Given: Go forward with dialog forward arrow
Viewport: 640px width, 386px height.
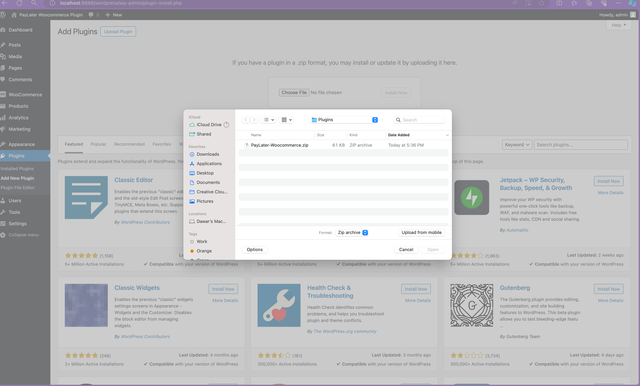Looking at the screenshot, I should tap(254, 120).
